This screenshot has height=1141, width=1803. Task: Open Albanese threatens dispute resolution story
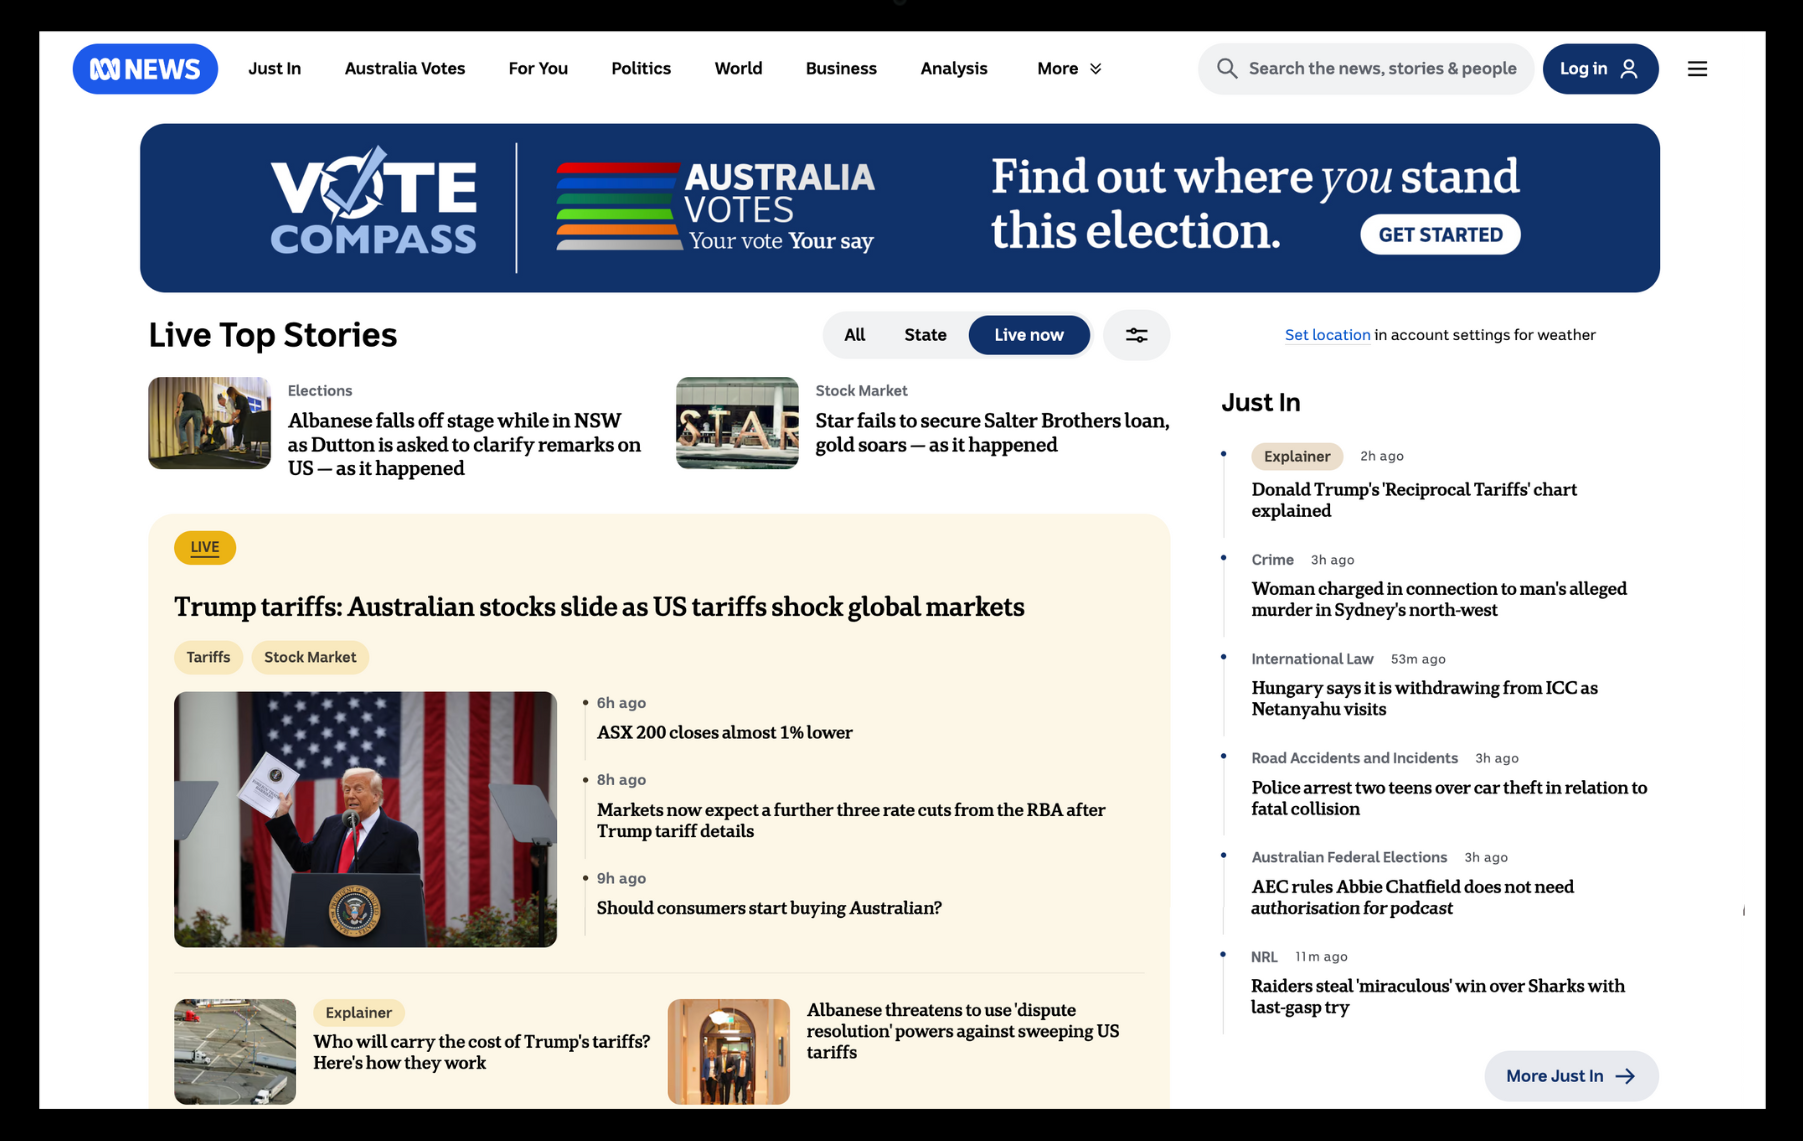[x=962, y=1031]
